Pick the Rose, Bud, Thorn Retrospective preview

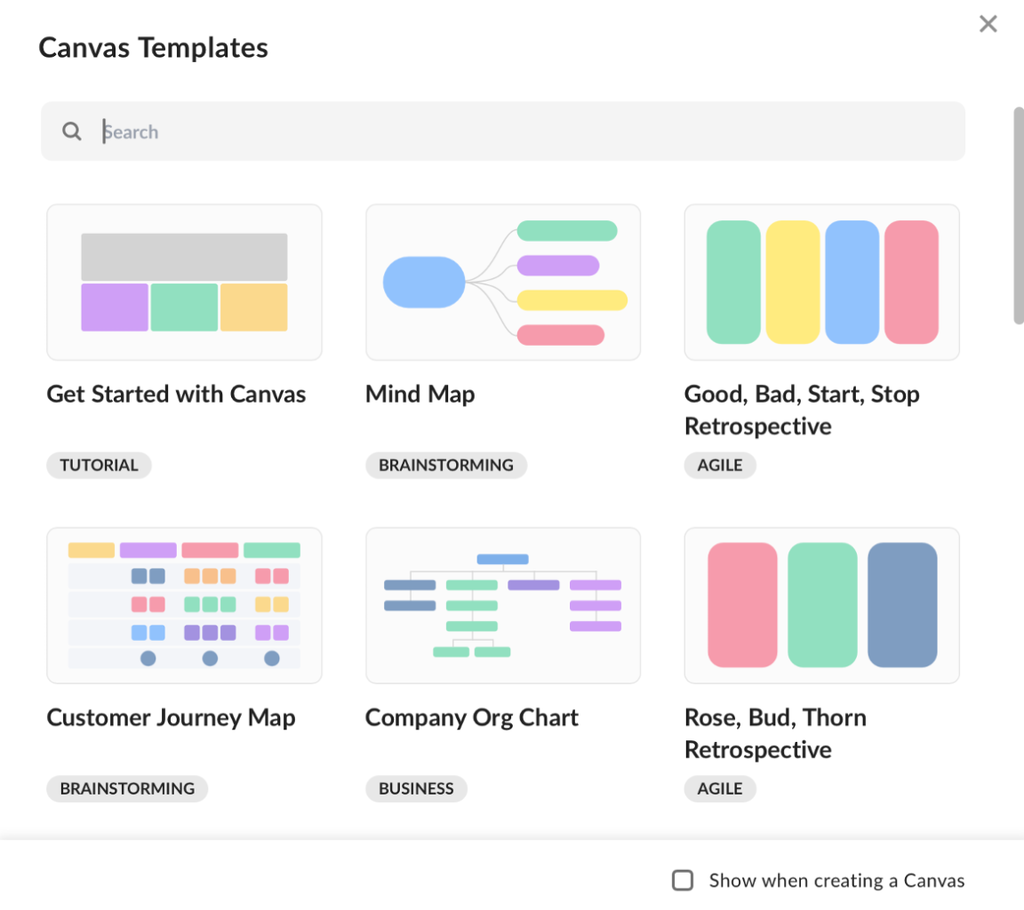821,605
